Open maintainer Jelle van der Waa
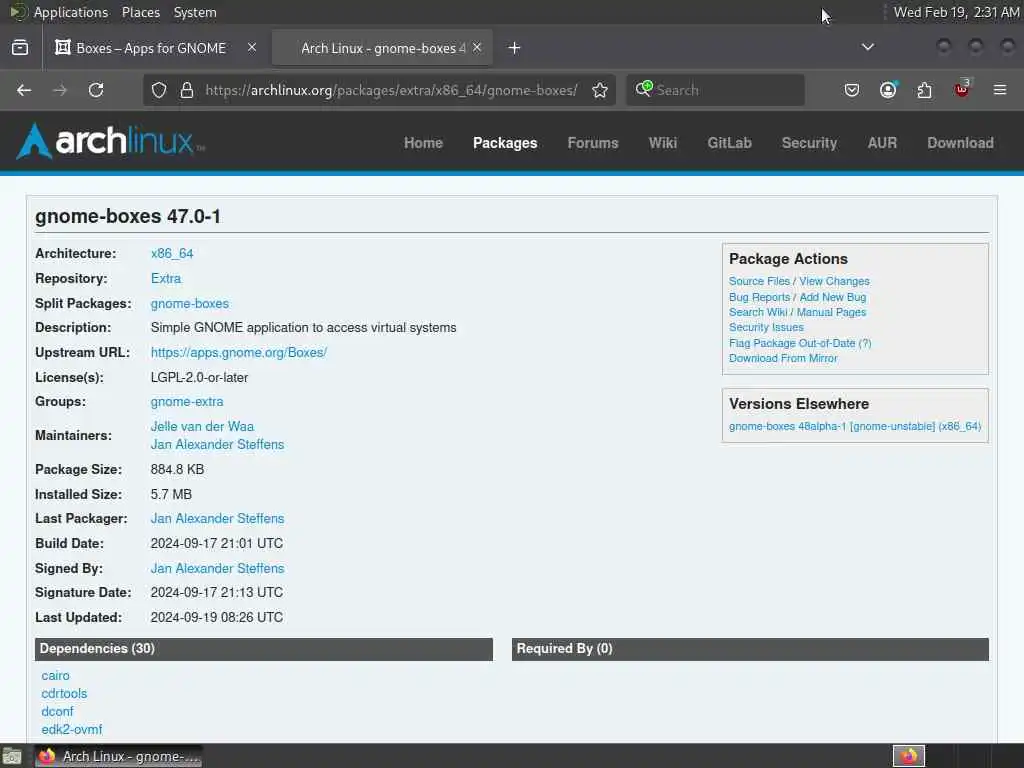Image resolution: width=1024 pixels, height=768 pixels. [x=202, y=426]
